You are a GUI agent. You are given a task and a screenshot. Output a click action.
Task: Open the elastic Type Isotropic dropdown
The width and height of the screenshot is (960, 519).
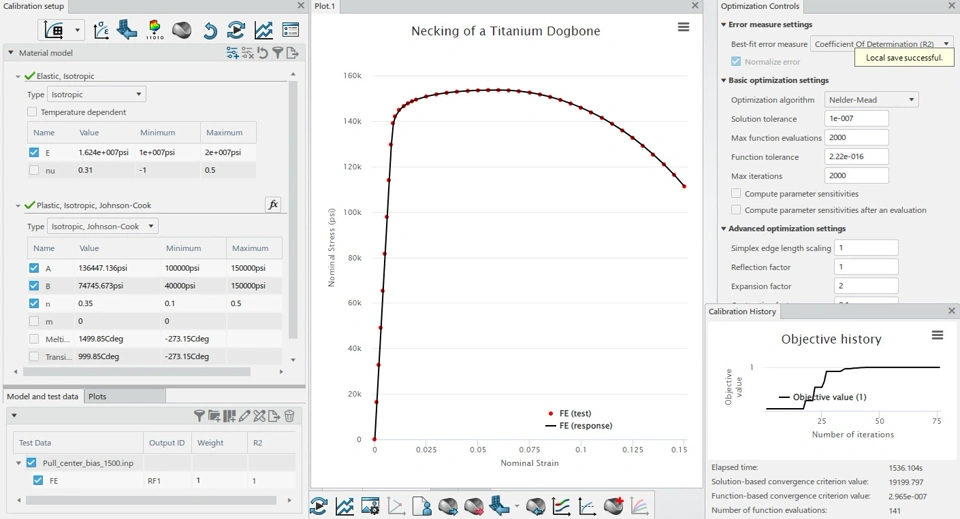point(97,94)
